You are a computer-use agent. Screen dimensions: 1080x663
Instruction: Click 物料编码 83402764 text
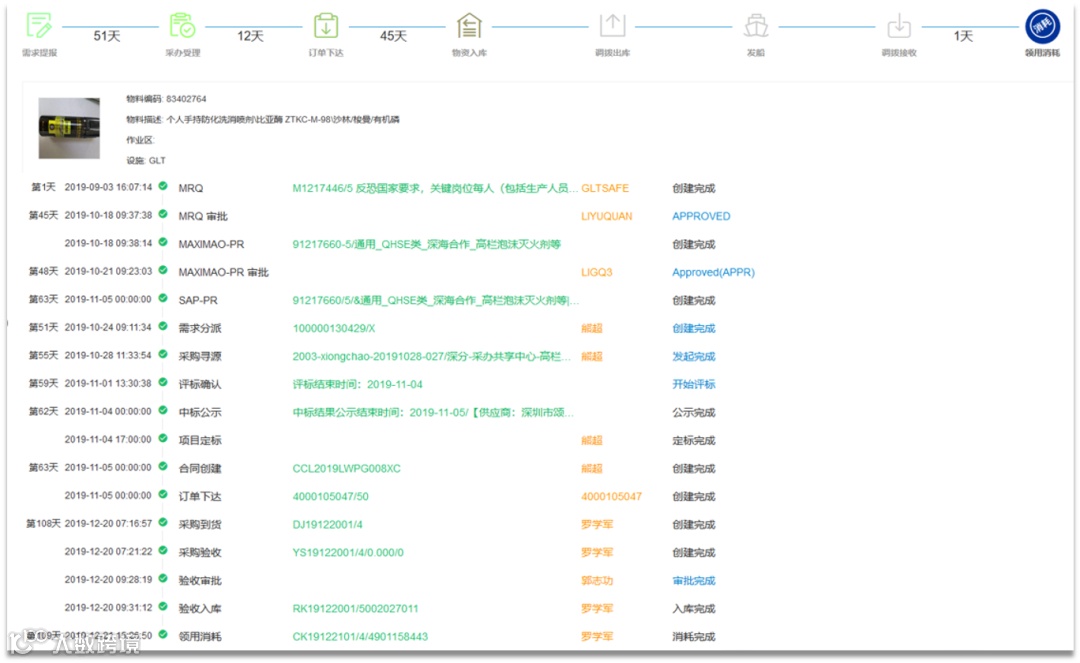pyautogui.click(x=166, y=98)
